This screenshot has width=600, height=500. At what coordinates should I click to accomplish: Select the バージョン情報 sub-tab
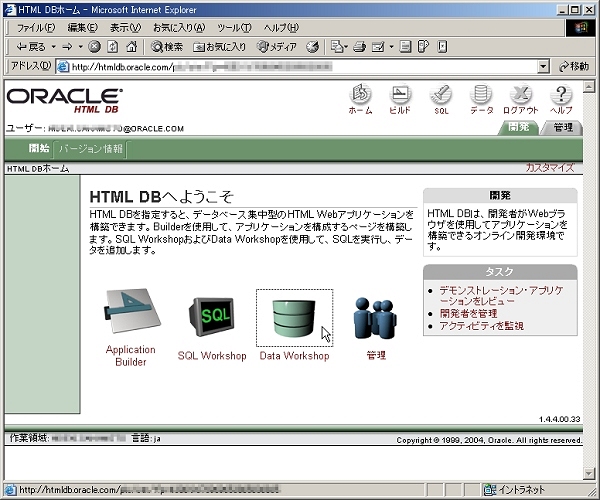point(91,148)
